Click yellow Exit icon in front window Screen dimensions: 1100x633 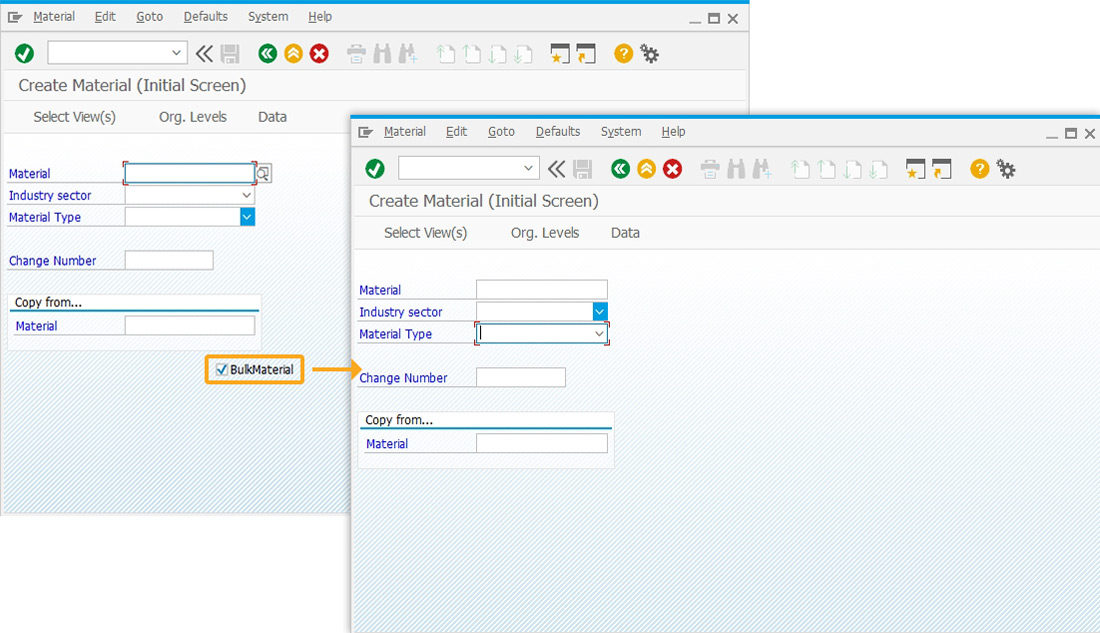(646, 168)
